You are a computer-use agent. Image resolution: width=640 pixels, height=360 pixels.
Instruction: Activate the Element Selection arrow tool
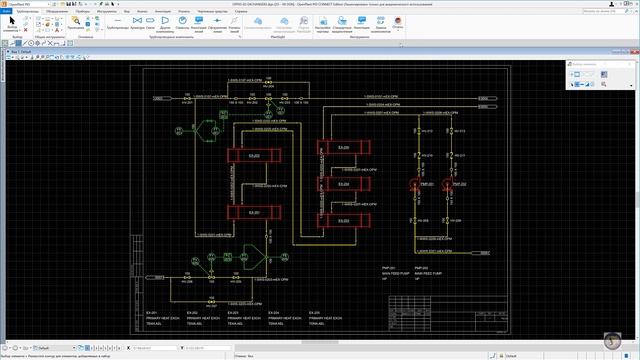coord(12,20)
